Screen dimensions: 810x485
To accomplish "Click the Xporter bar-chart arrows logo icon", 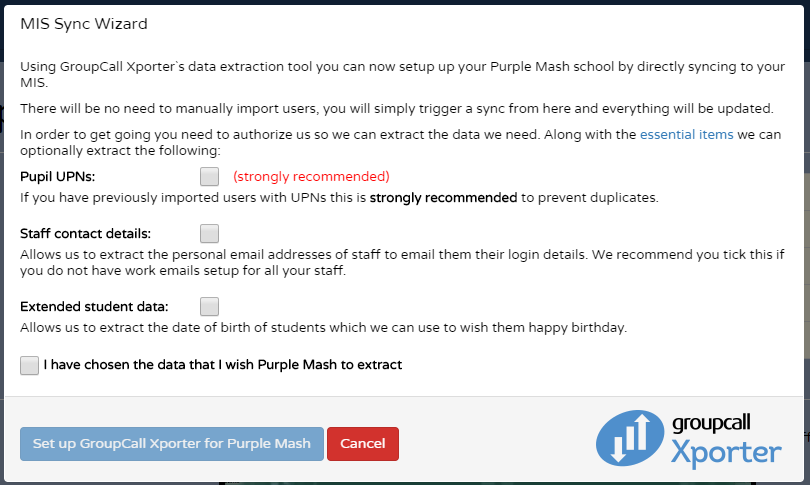I will (630, 439).
